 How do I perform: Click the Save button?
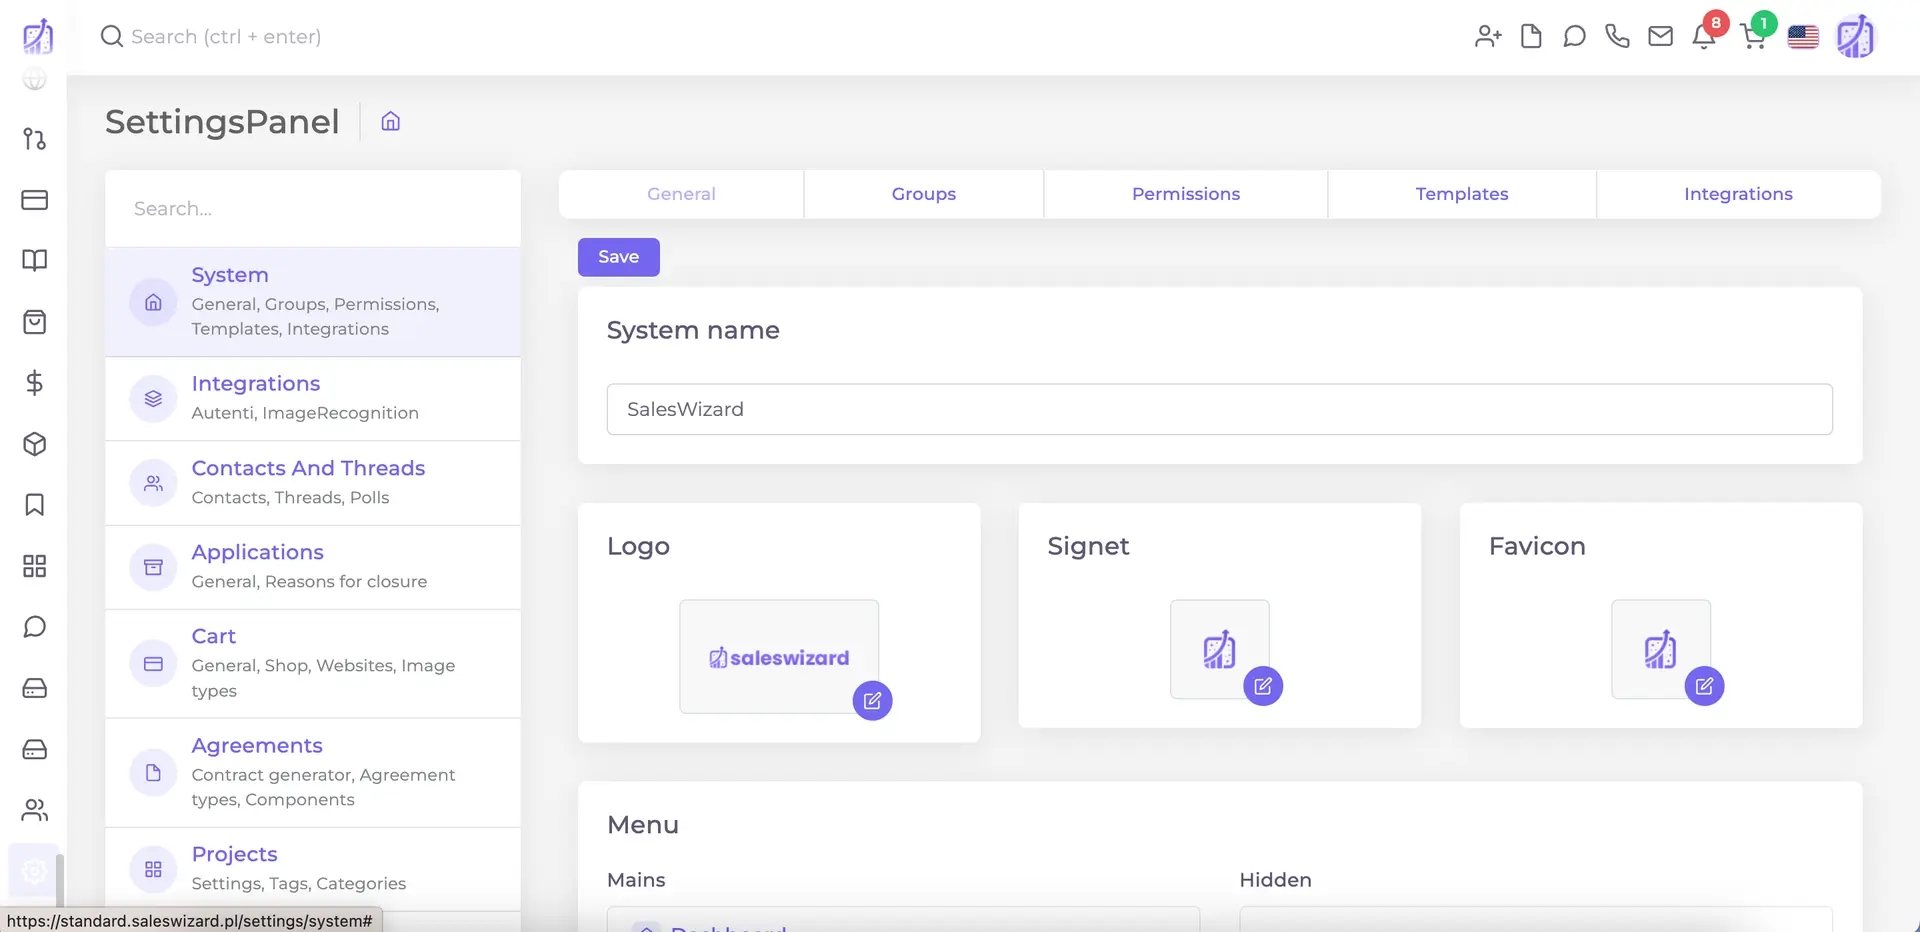(618, 256)
